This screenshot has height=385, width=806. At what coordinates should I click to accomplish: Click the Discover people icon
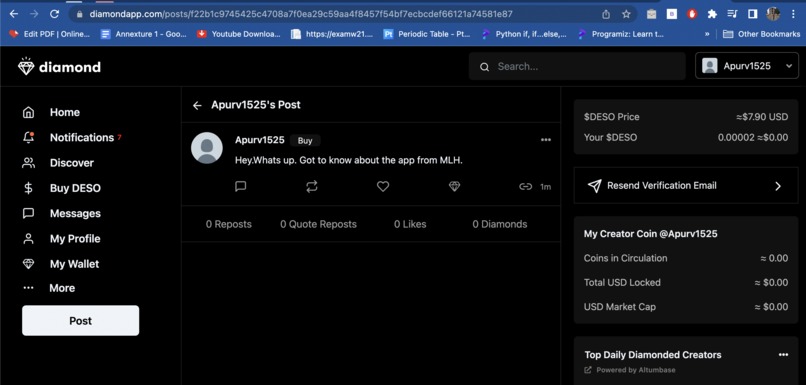(29, 163)
